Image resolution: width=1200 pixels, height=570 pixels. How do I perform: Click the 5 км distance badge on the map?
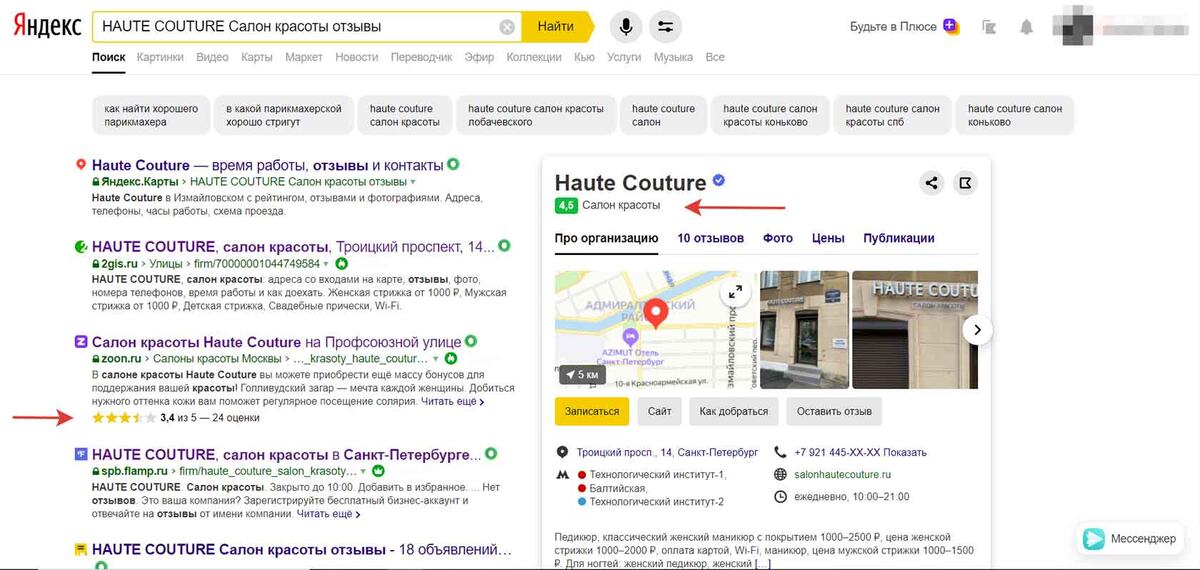[584, 375]
